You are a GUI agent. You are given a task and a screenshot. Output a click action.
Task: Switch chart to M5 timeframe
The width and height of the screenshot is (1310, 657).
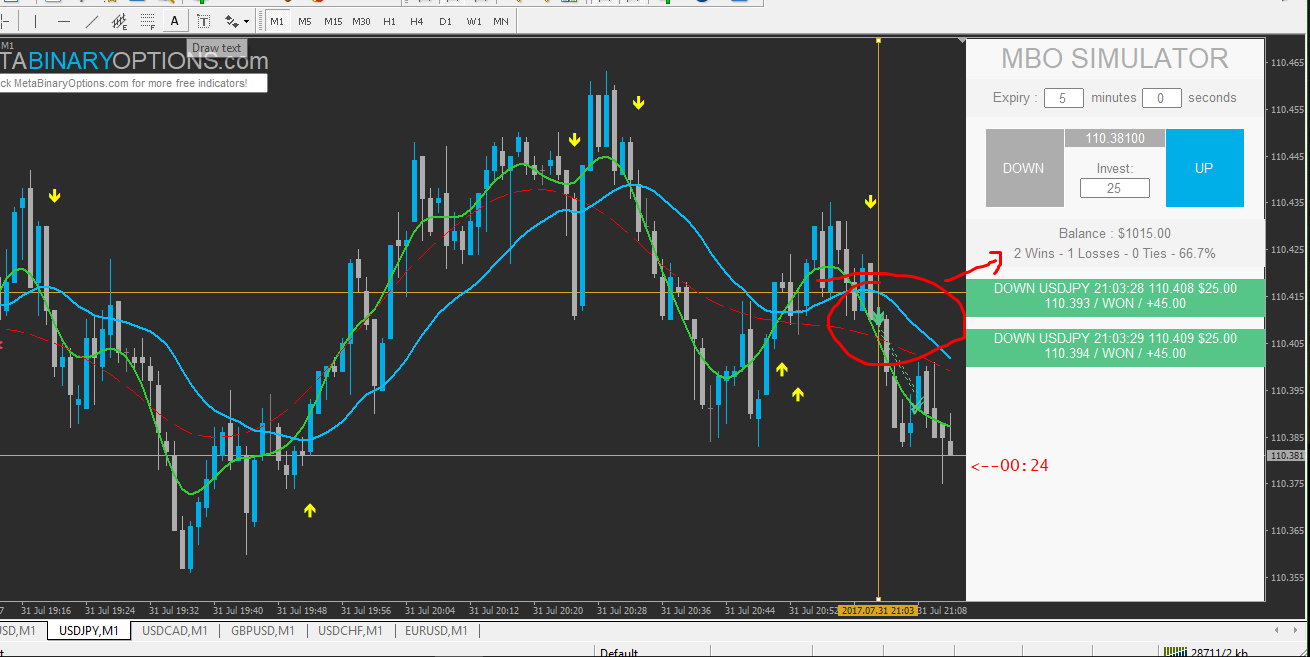click(304, 21)
